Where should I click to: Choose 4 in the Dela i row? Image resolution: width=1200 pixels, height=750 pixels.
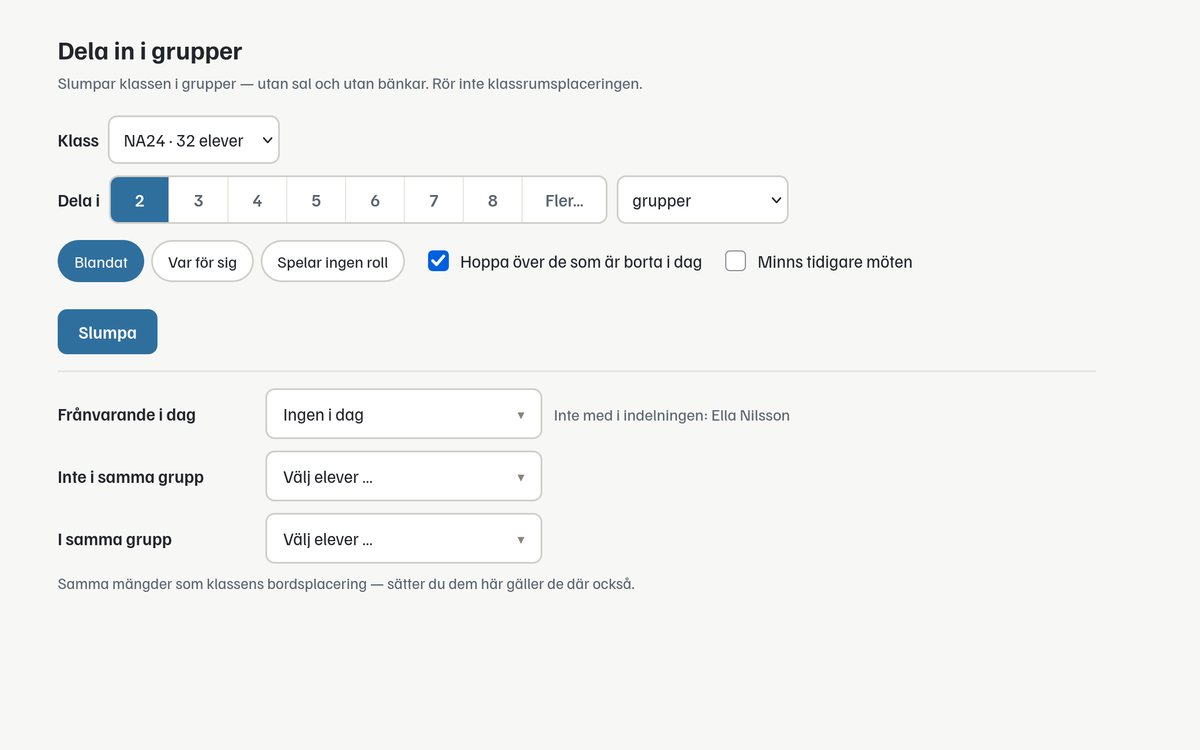[257, 200]
